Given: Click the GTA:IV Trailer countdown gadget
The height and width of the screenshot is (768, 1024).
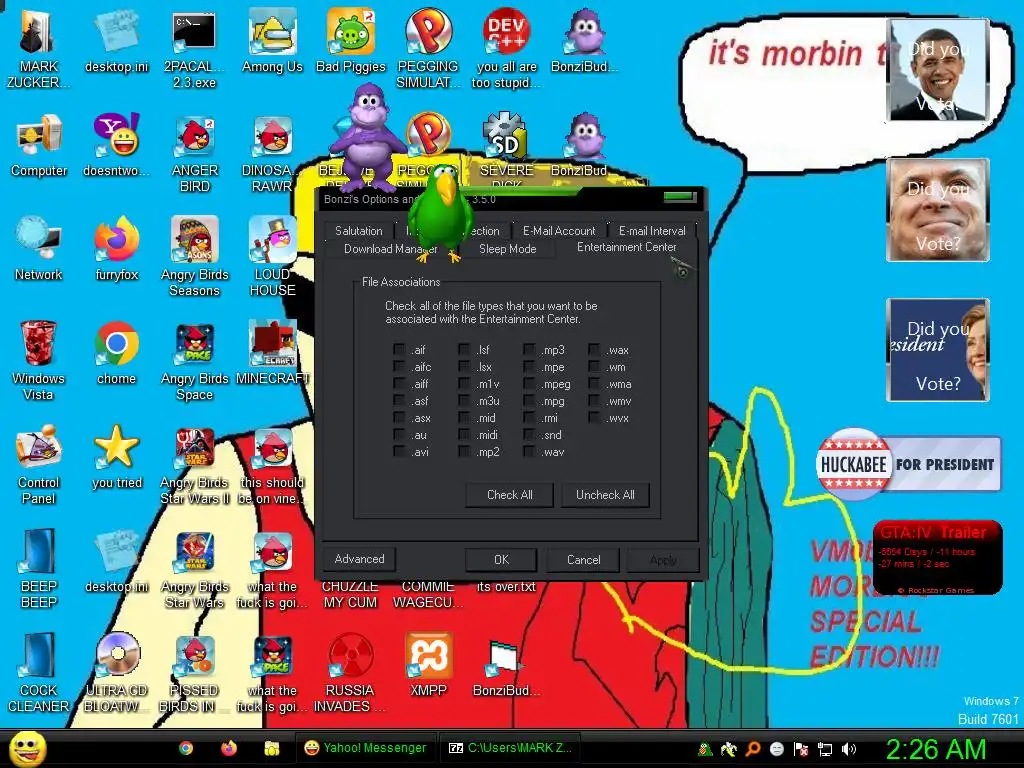Looking at the screenshot, I should [x=937, y=558].
